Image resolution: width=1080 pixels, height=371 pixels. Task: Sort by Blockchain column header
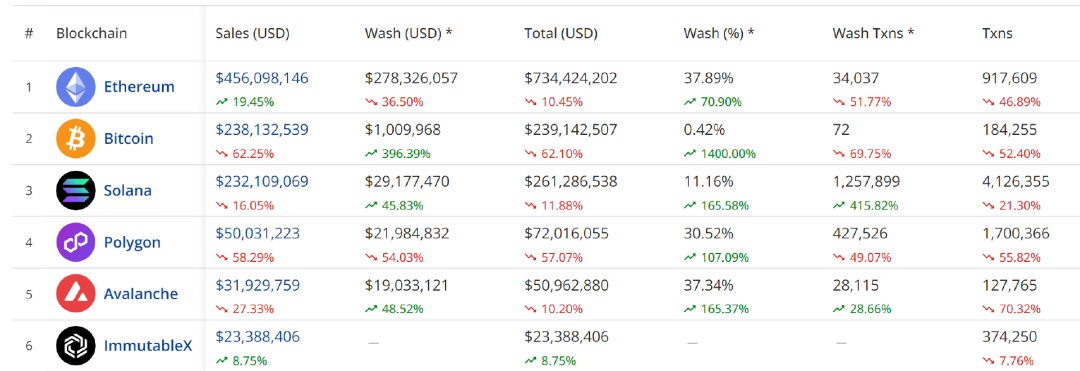[x=92, y=33]
